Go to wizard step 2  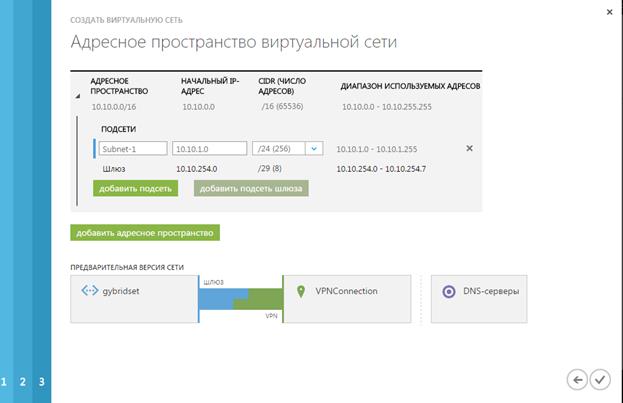point(23,382)
